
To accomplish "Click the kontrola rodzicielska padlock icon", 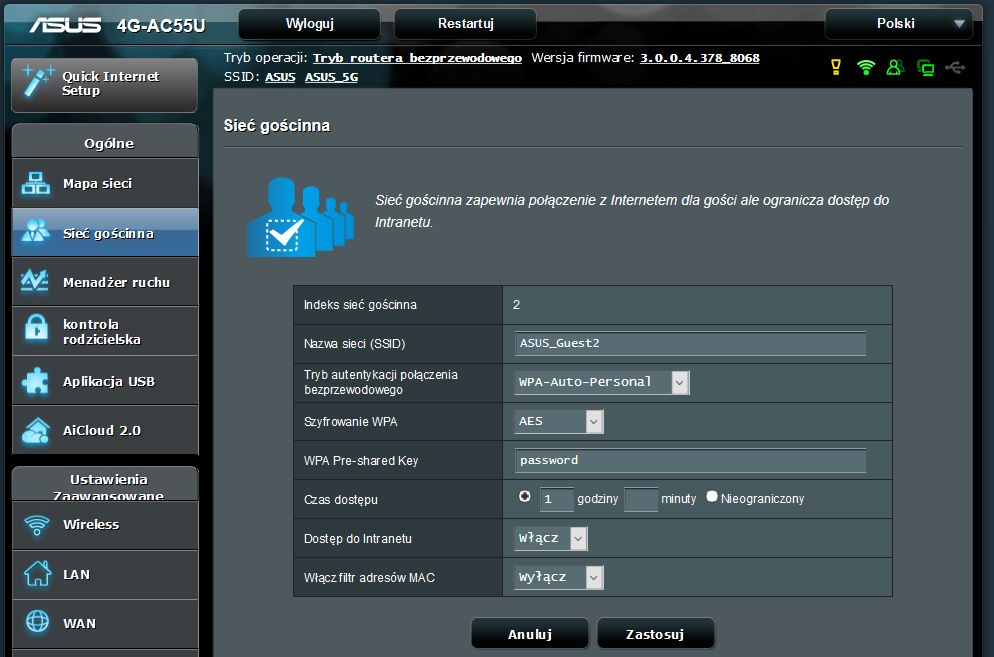I will (x=36, y=328).
